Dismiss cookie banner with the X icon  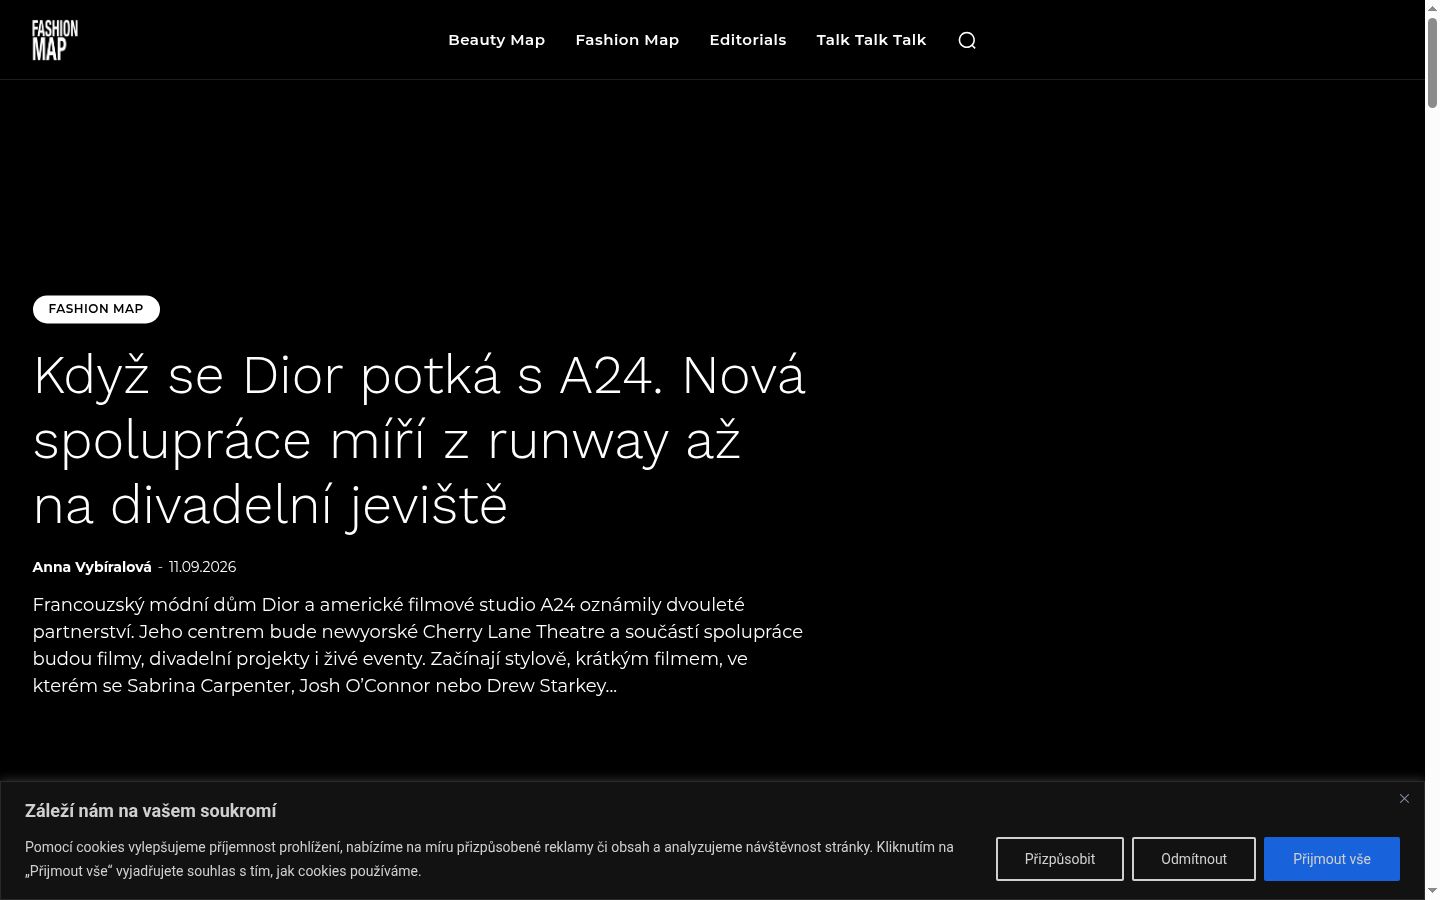[x=1404, y=798]
